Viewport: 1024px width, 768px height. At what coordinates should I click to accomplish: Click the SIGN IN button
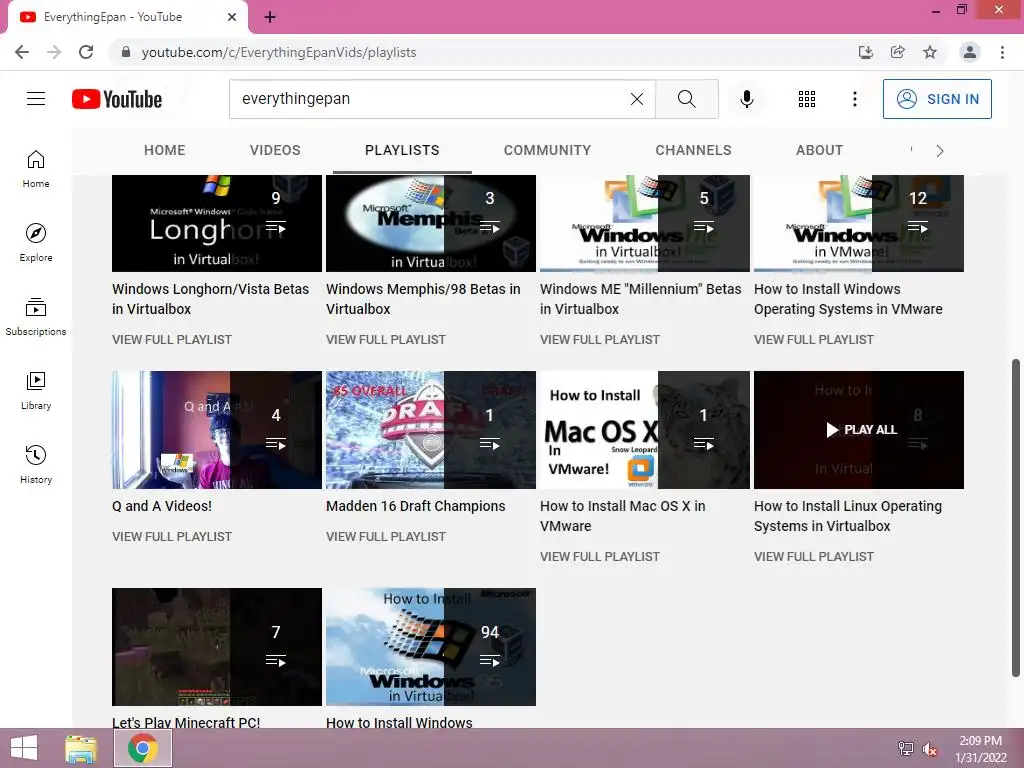[x=937, y=99]
